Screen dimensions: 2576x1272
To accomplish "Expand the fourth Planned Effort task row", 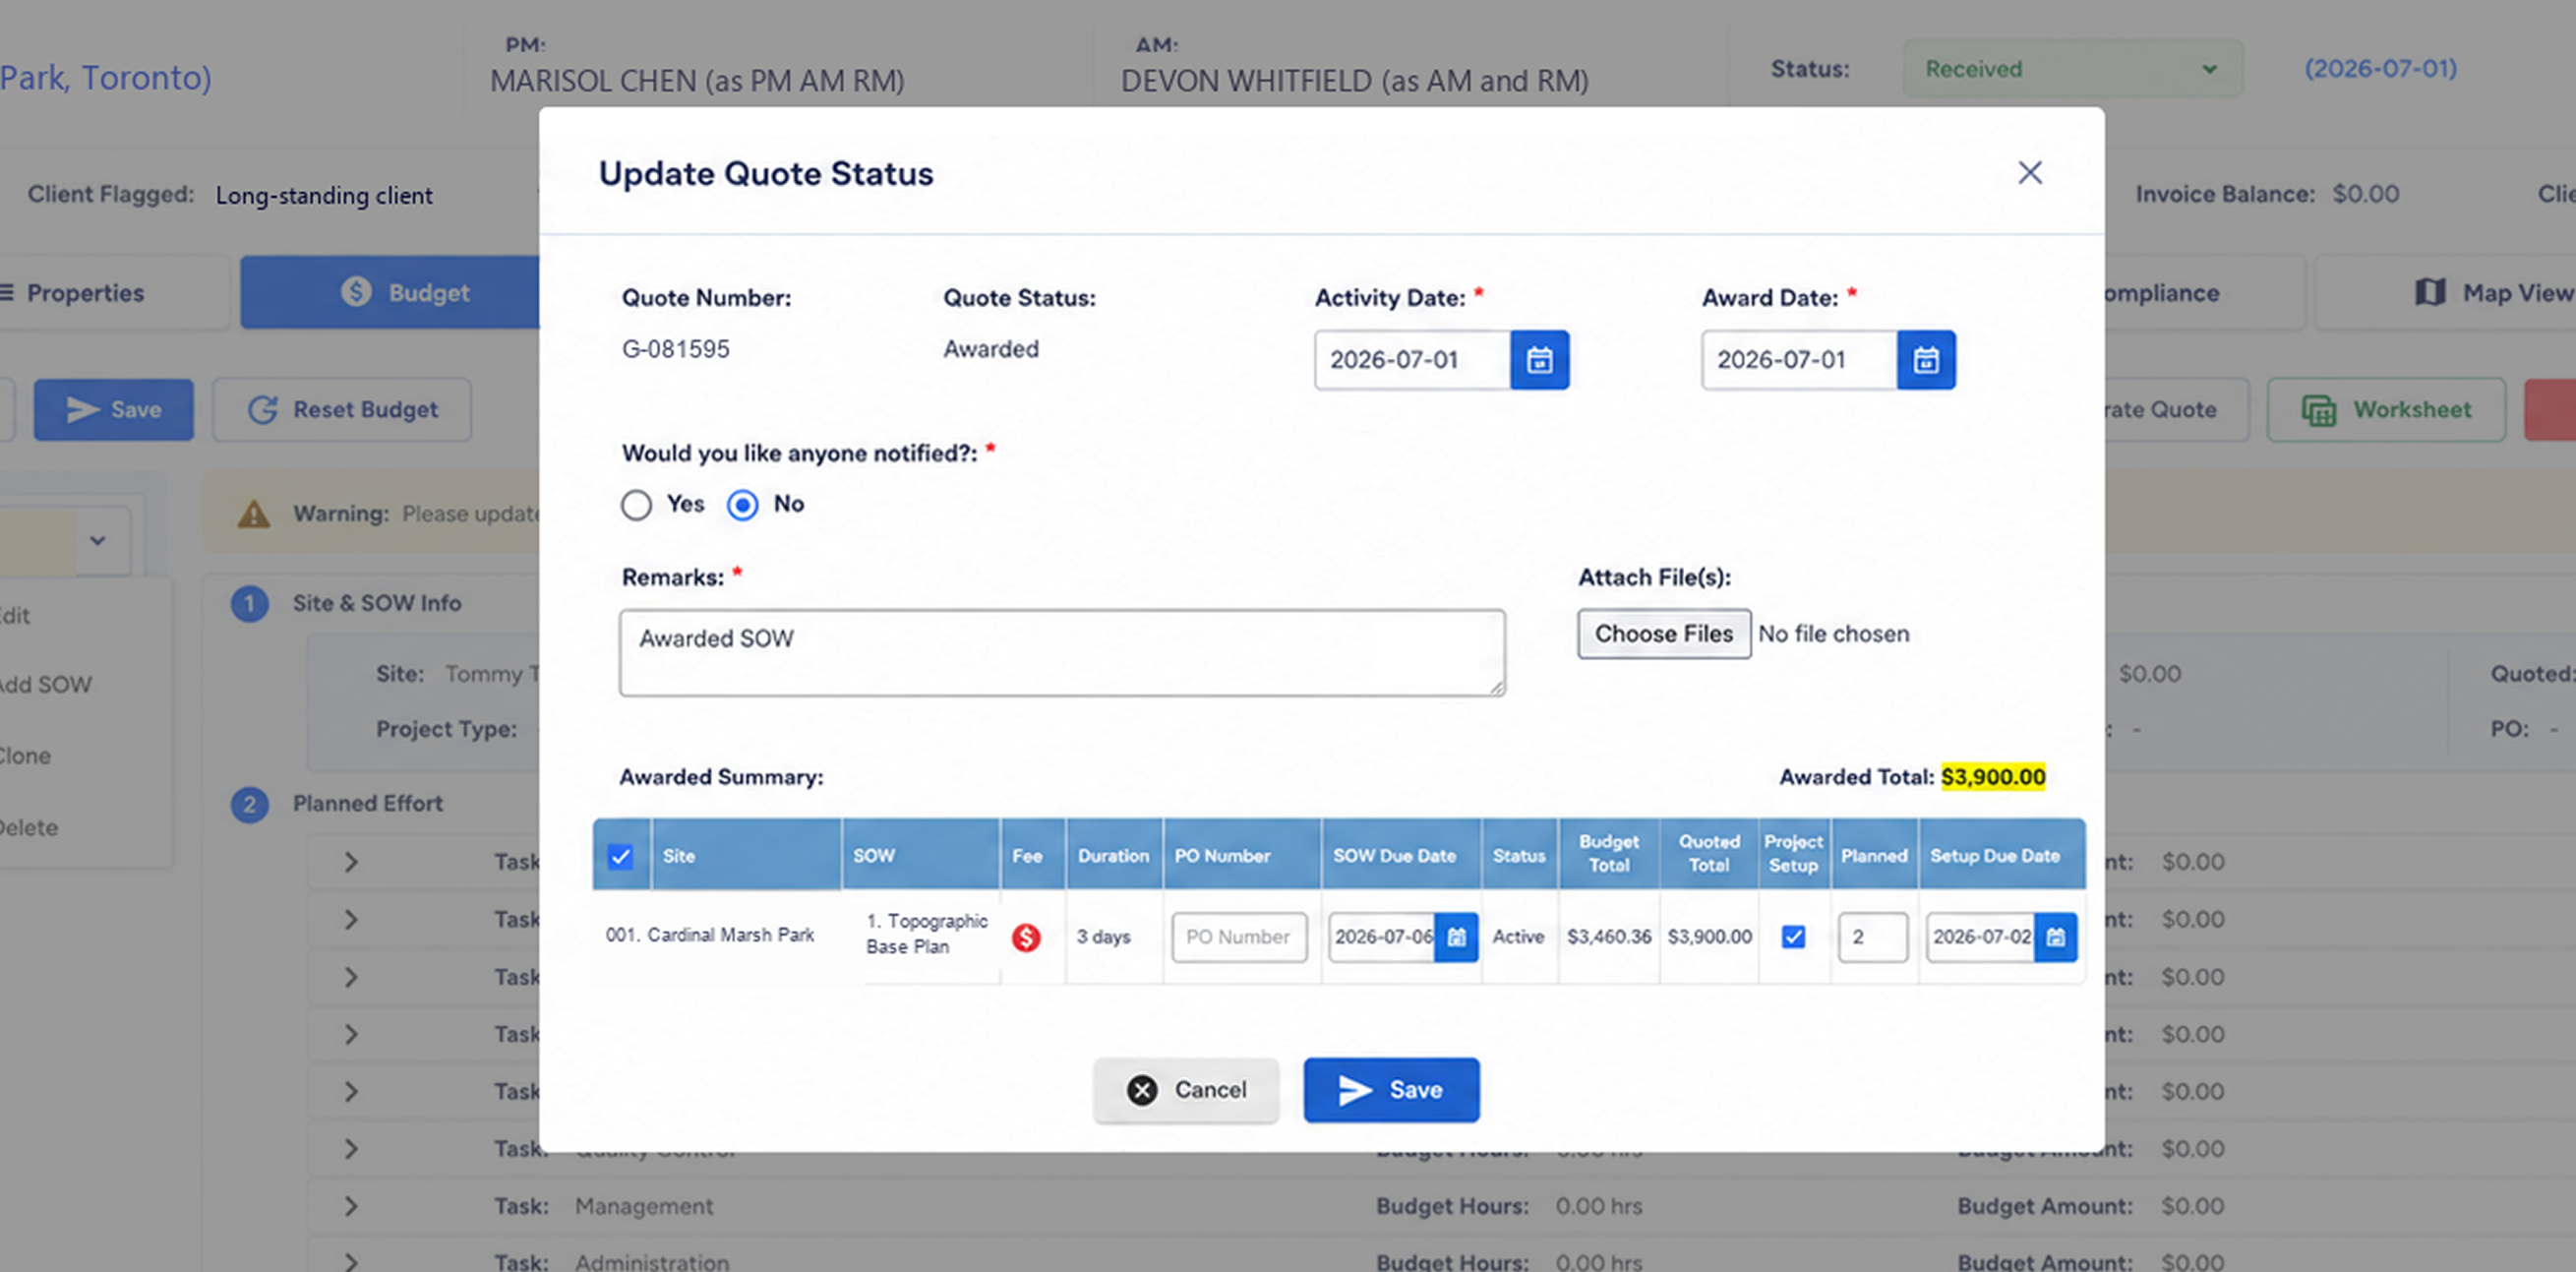I will click(350, 1034).
